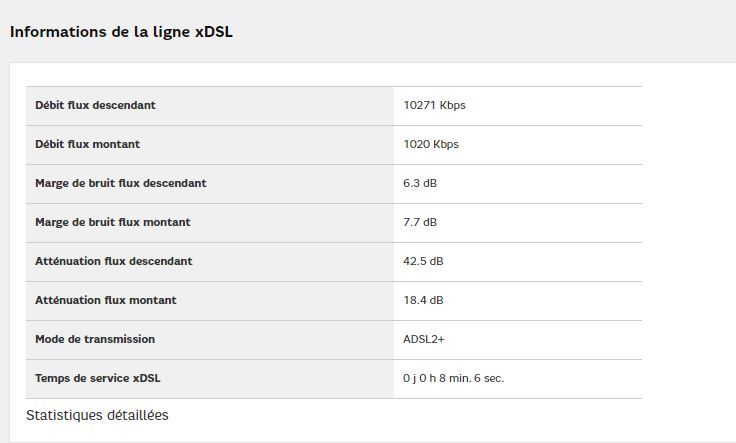Select the Temps de service xDSL label
Screen dimensions: 736x443
pyautogui.click(x=98, y=378)
